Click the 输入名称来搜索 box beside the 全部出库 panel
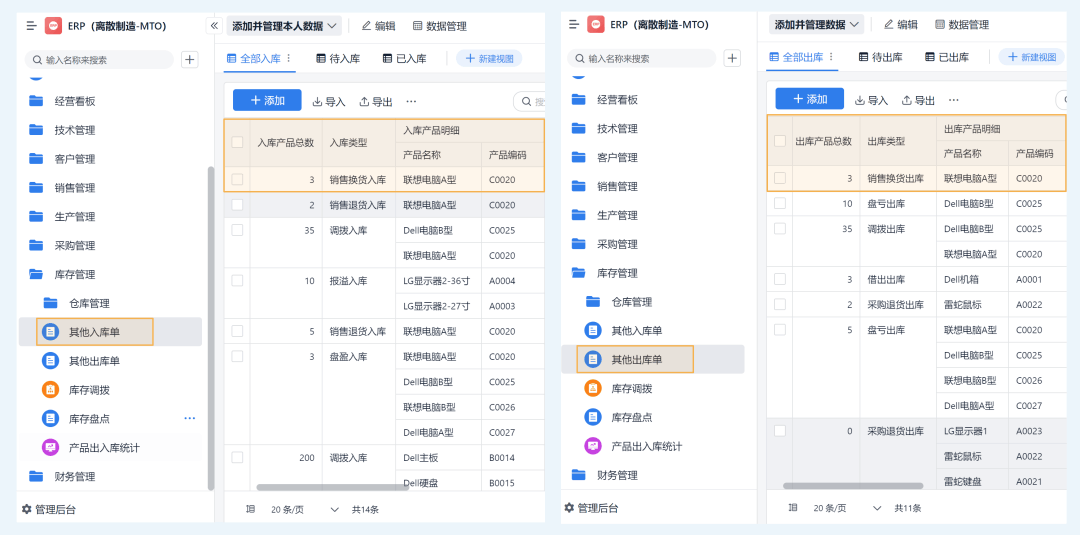This screenshot has width=1080, height=535. pos(650,59)
